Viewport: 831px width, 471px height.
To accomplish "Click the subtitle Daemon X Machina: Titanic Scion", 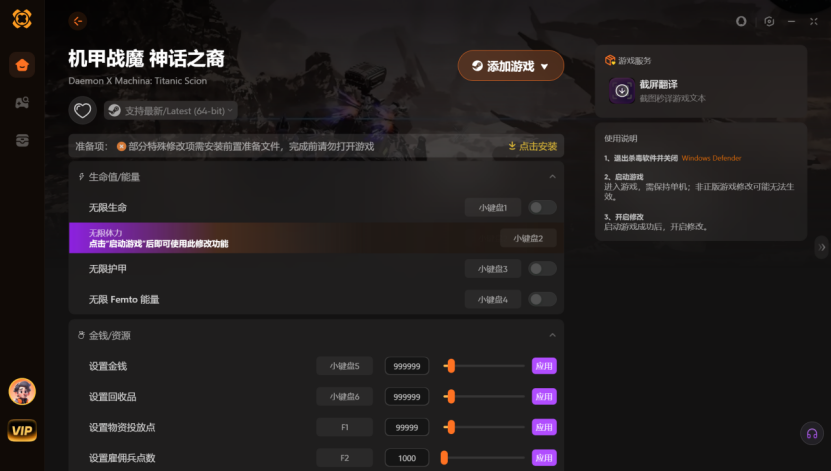I will (x=138, y=81).
